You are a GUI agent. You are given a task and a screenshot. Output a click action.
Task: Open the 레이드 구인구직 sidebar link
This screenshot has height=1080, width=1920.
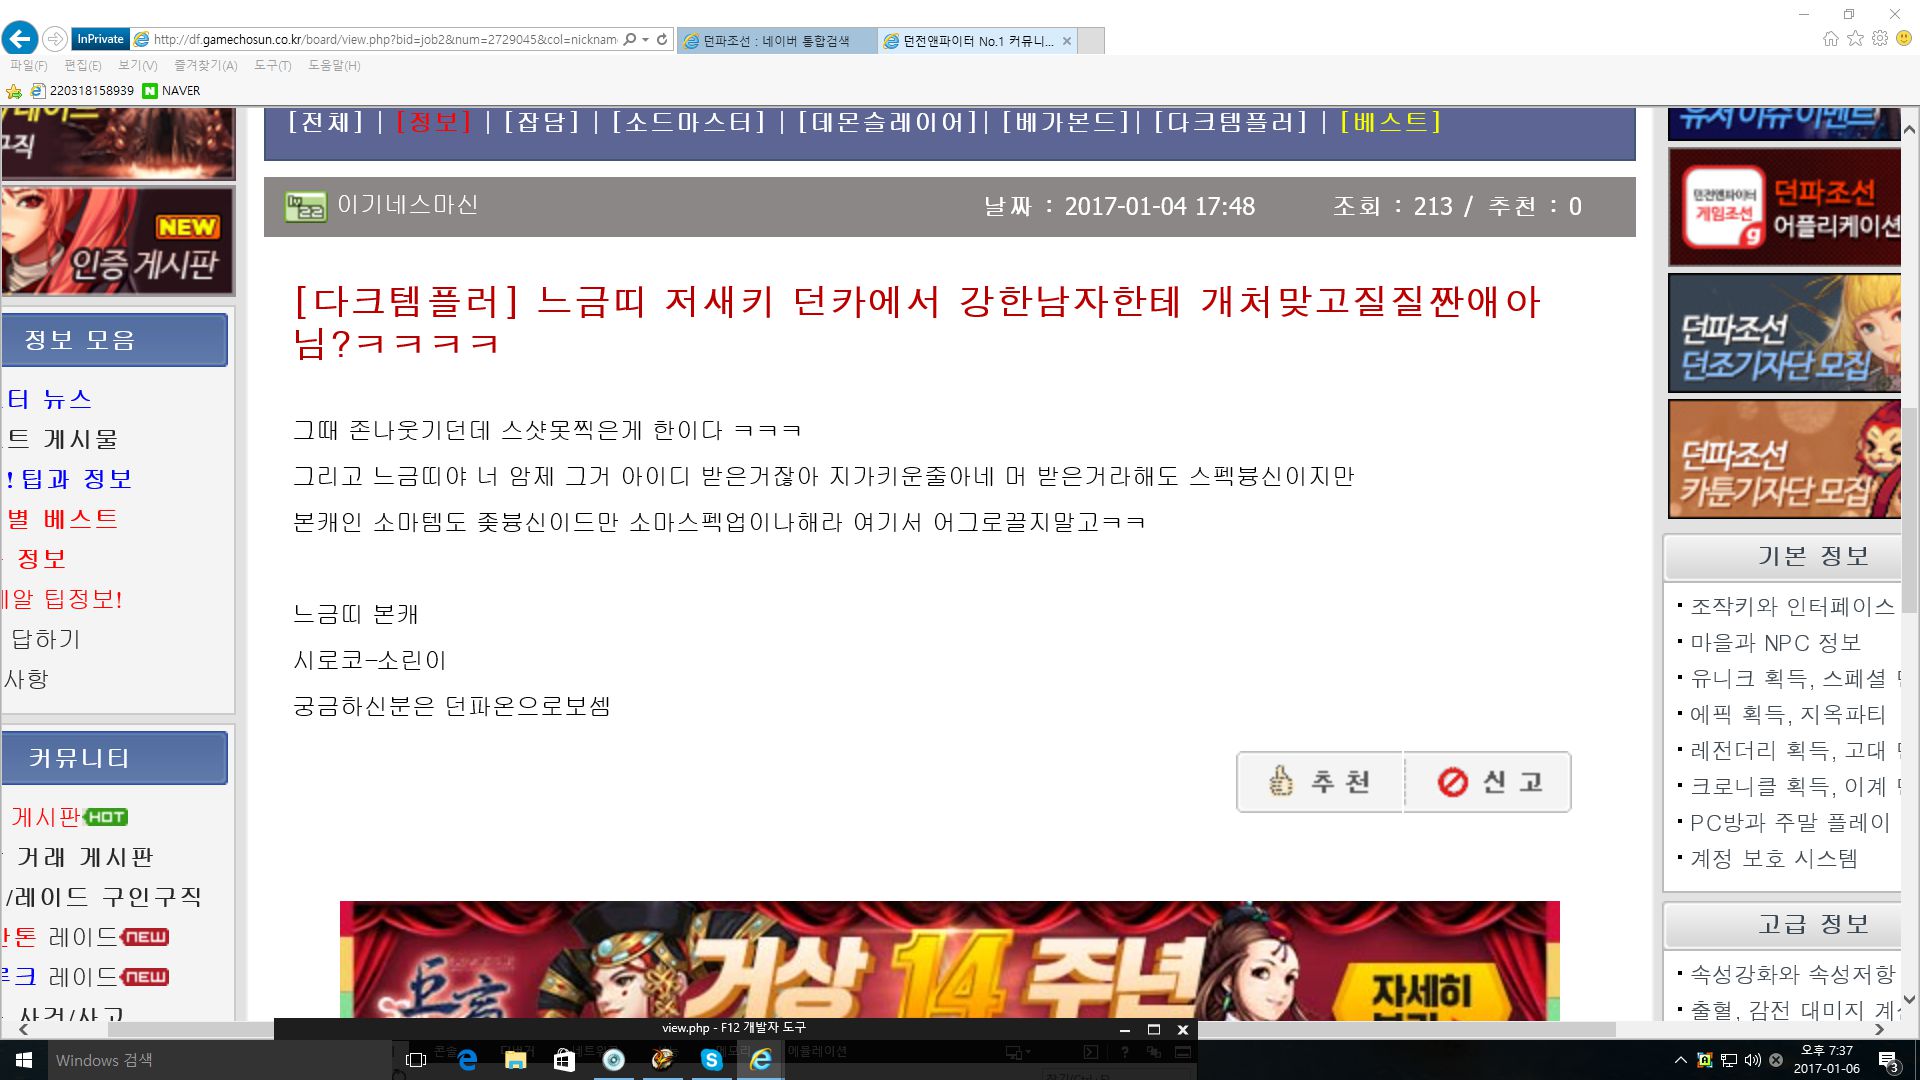pos(103,897)
